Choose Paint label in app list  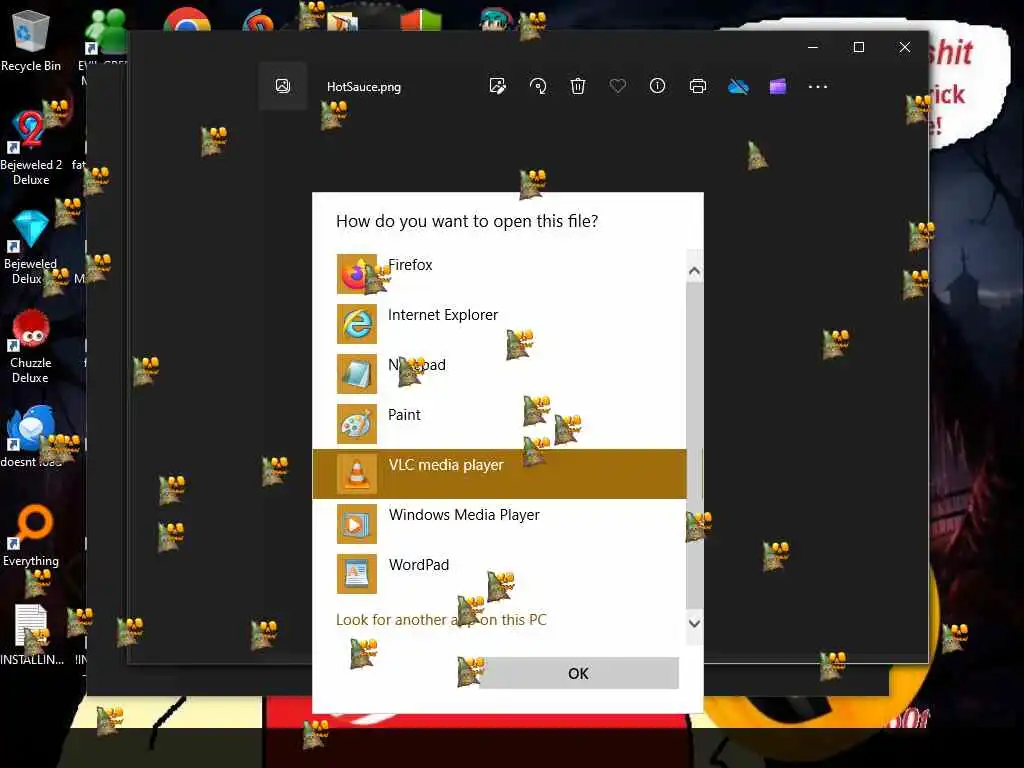[x=404, y=415]
